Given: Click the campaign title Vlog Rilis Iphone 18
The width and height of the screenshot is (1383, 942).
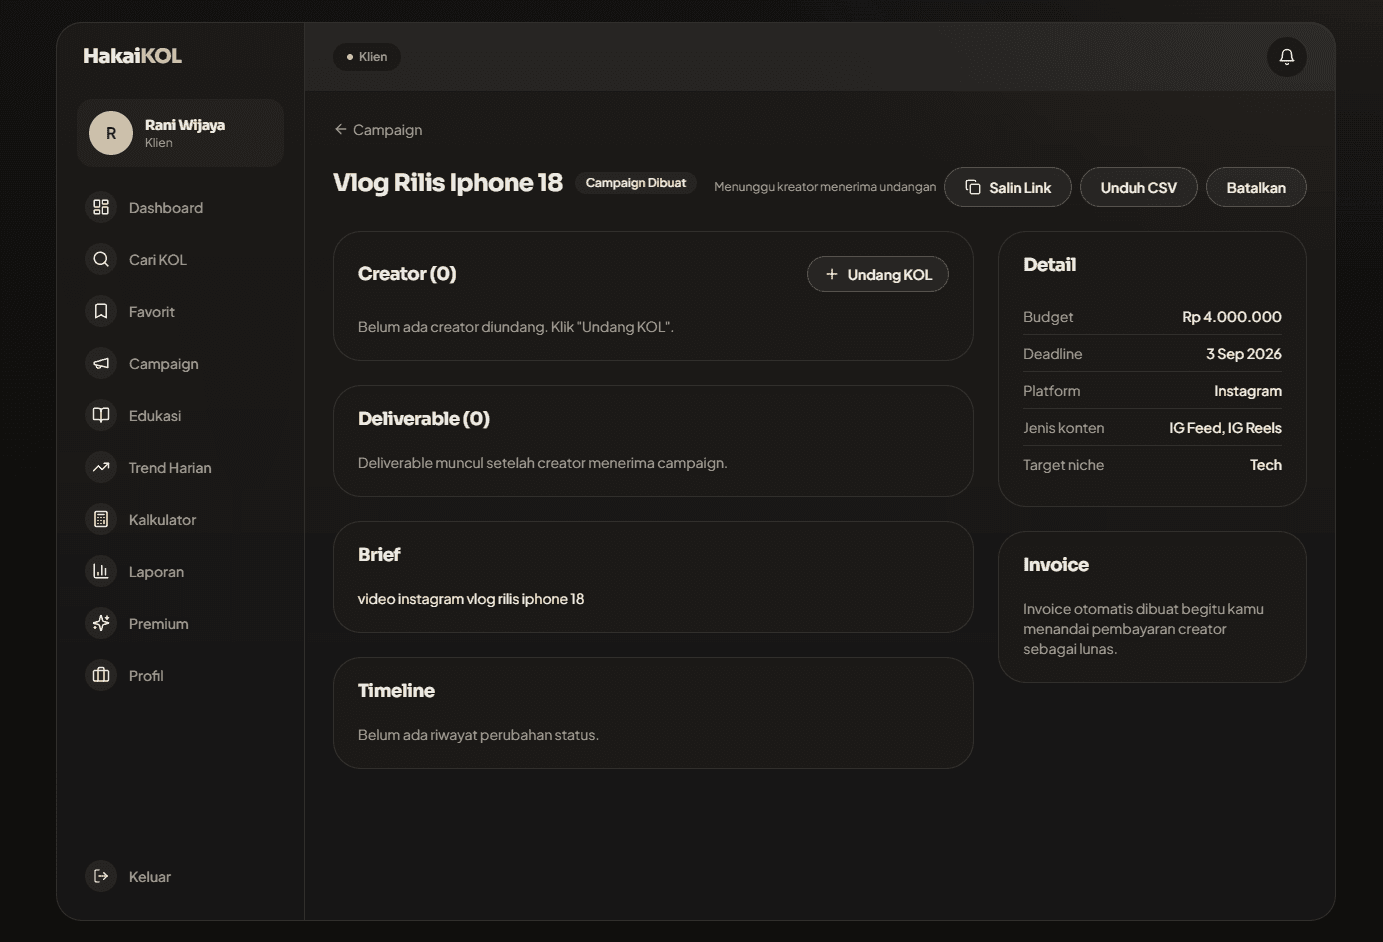Looking at the screenshot, I should tap(448, 183).
